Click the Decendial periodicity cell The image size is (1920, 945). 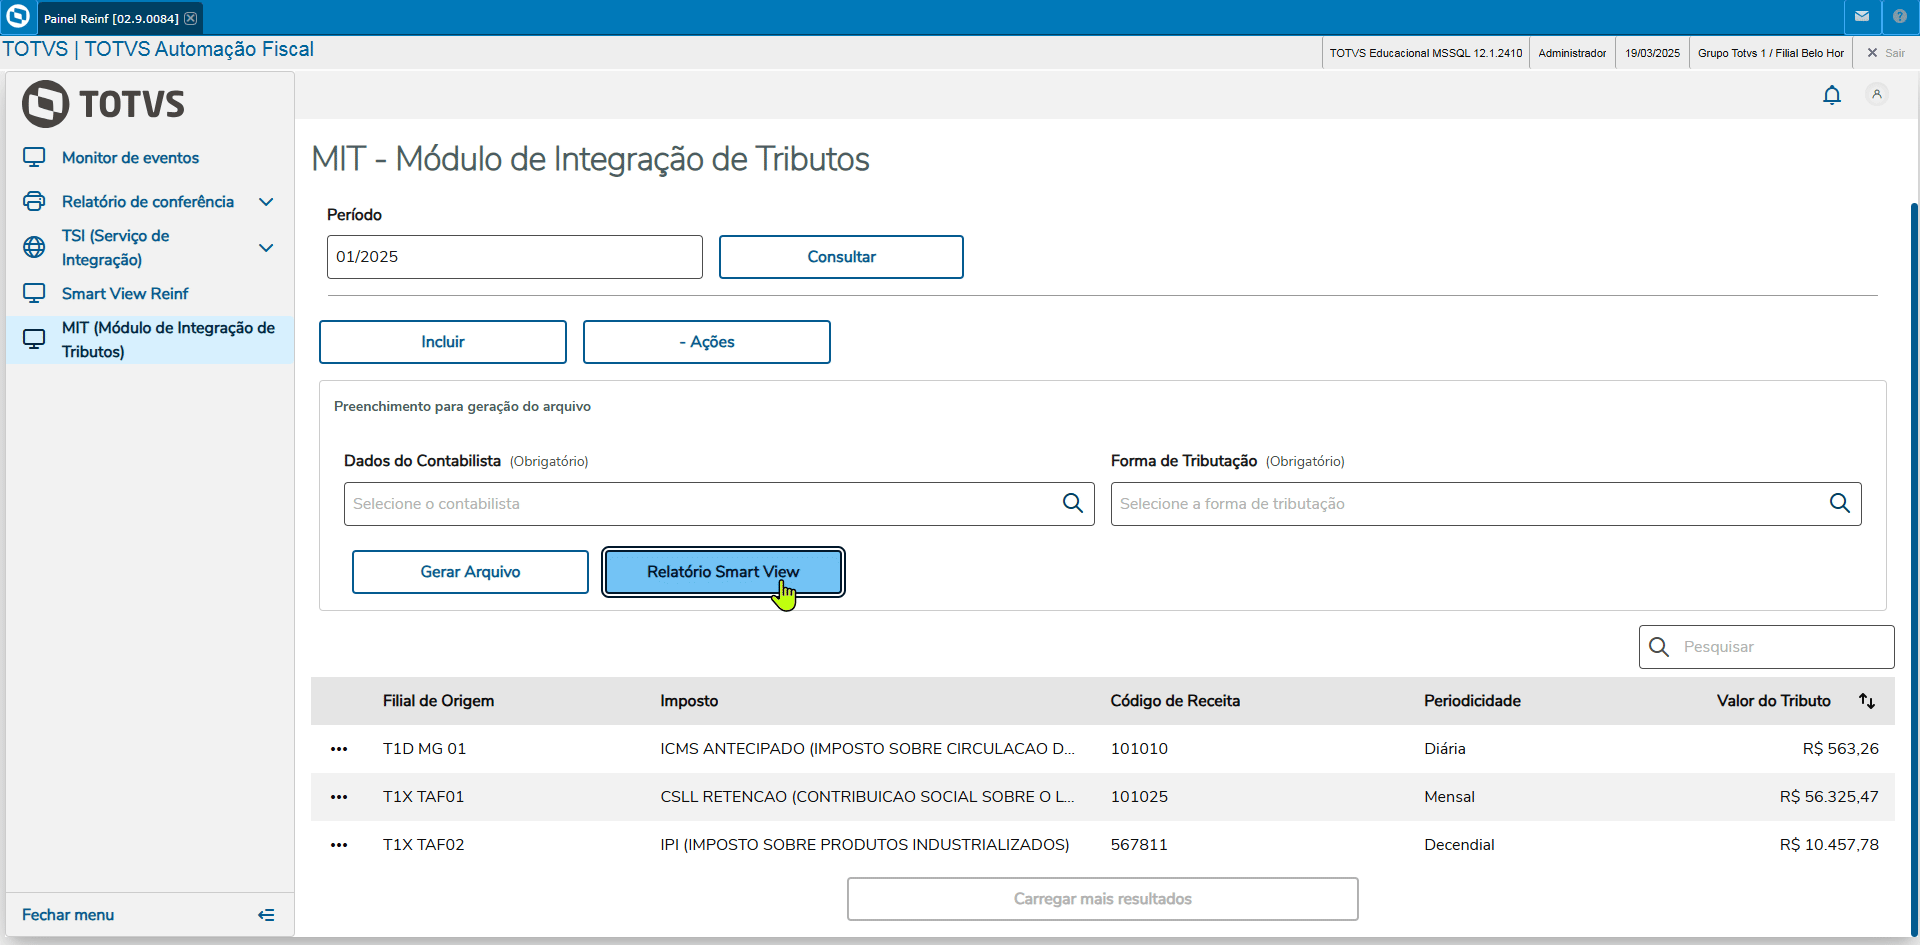1459,845
